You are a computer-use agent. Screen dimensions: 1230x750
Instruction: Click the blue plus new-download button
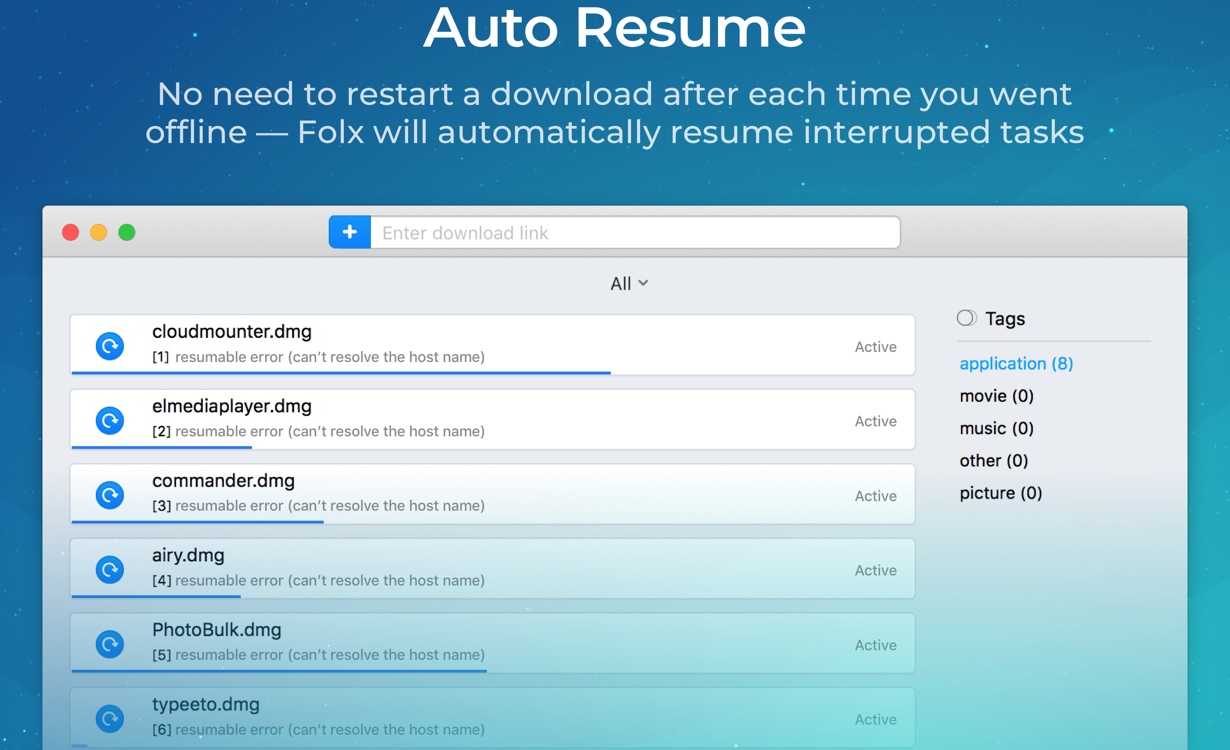point(349,232)
